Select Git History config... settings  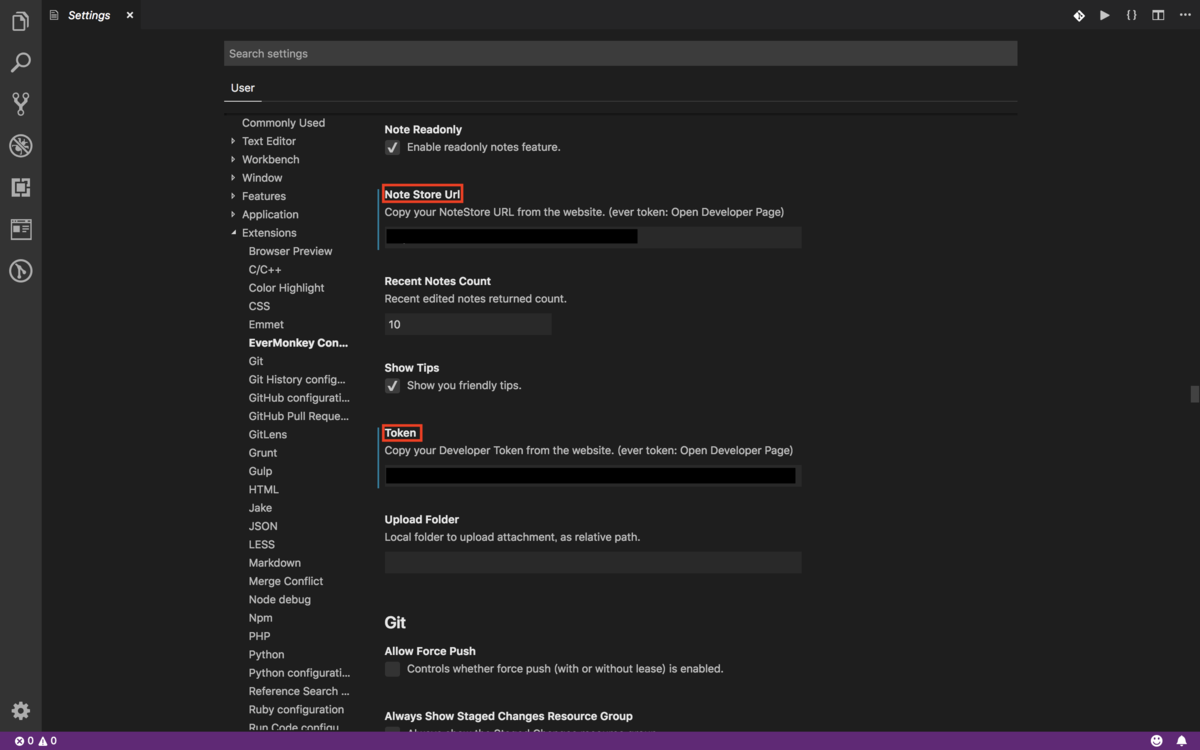pos(297,379)
